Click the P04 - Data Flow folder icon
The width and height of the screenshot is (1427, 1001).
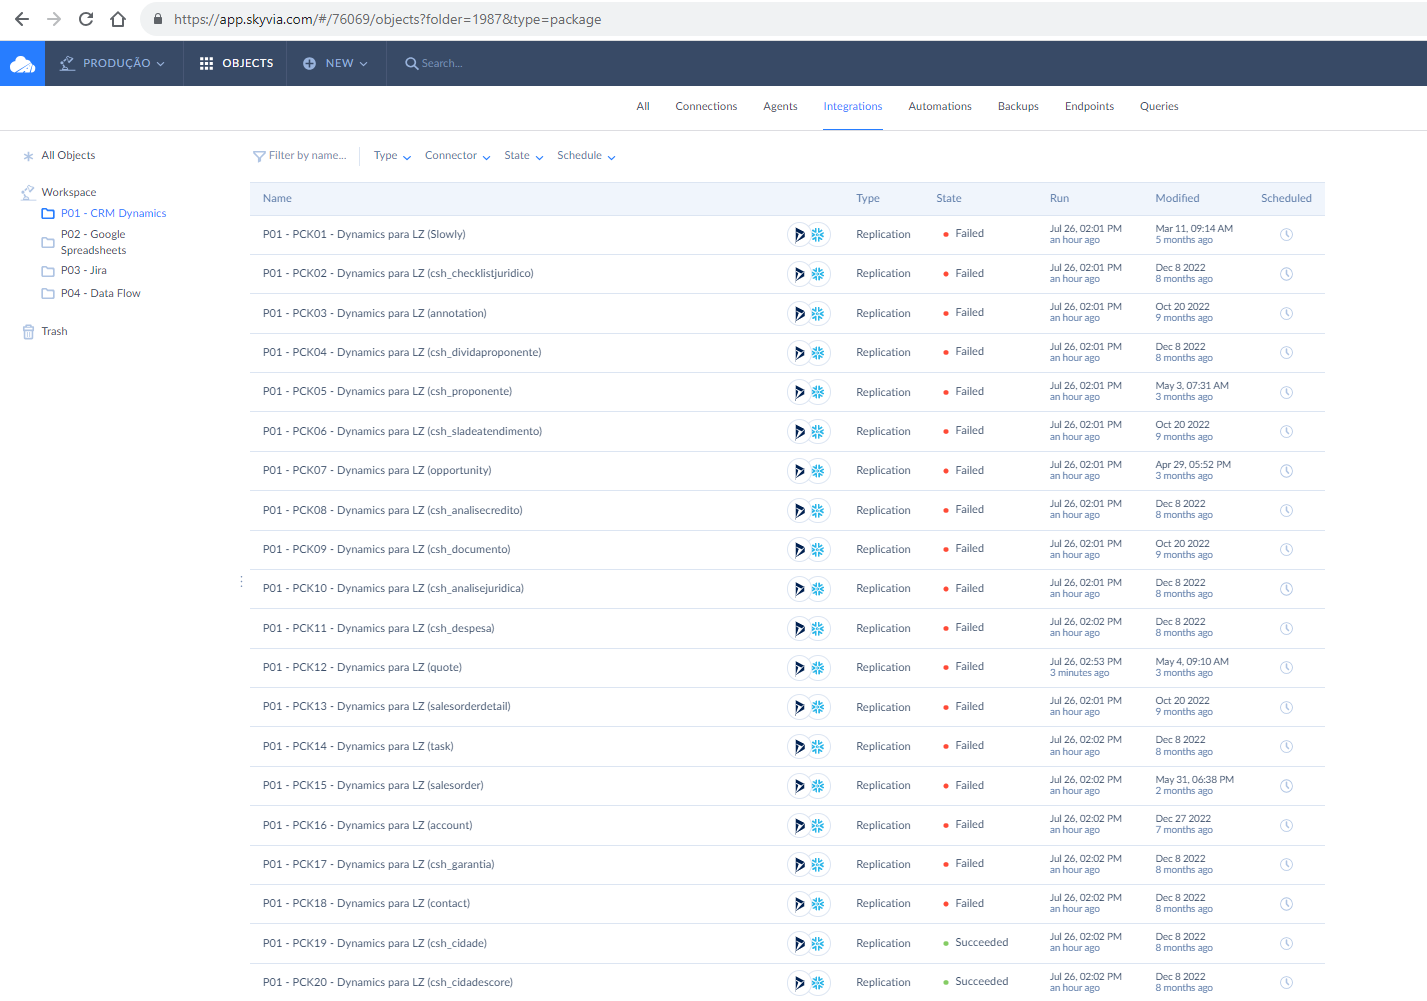click(48, 294)
